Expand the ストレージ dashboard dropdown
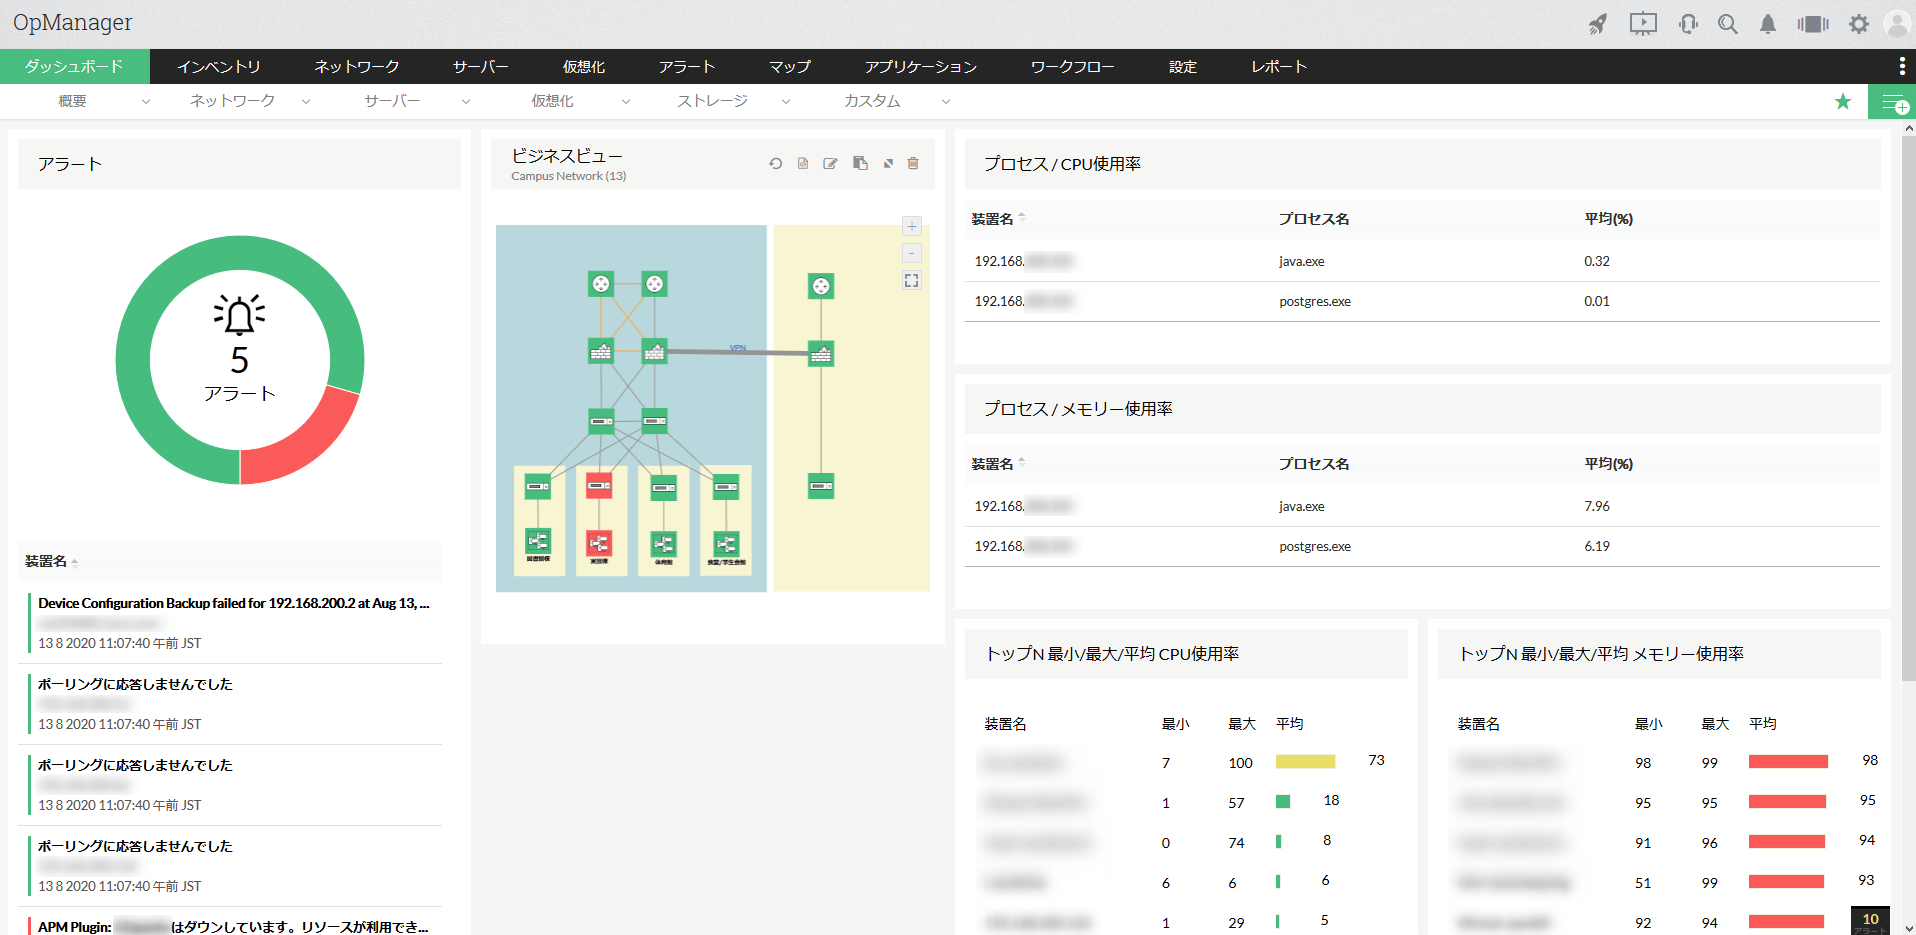 [x=786, y=101]
